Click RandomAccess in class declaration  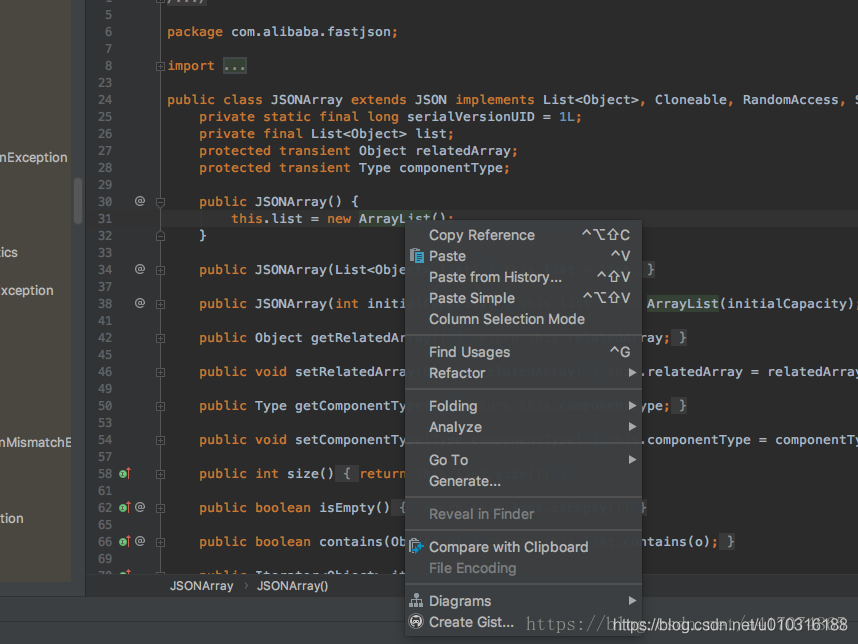click(x=790, y=100)
